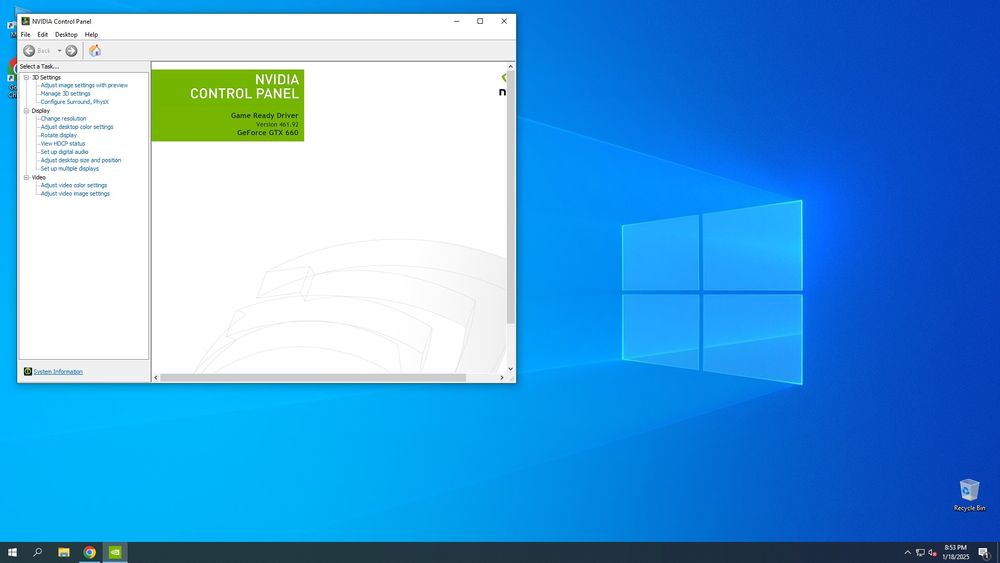Select Rotate display task
This screenshot has width=1000, height=563.
59,135
